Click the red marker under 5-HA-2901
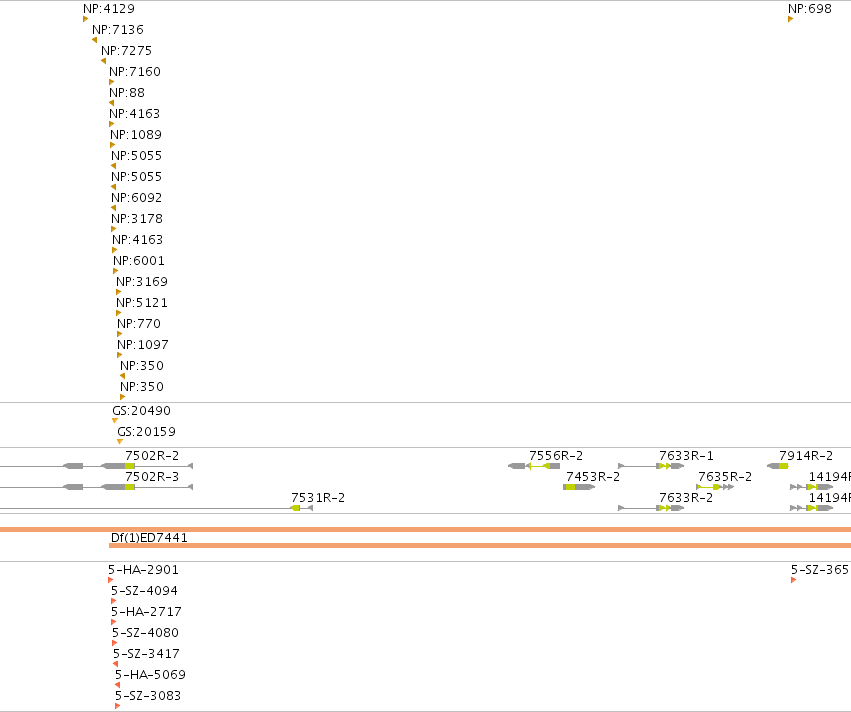This screenshot has width=851, height=712. click(111, 581)
